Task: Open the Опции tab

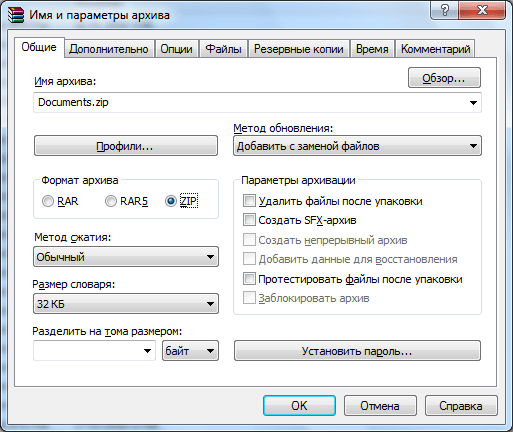Action: click(x=177, y=49)
